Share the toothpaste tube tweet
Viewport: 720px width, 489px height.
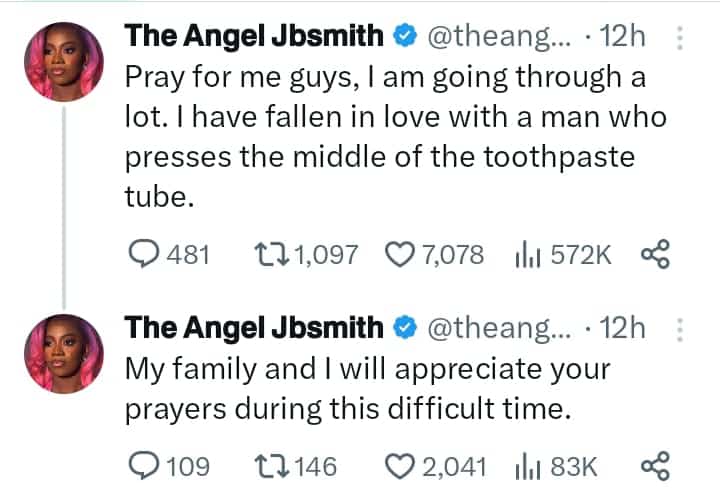pyautogui.click(x=654, y=256)
